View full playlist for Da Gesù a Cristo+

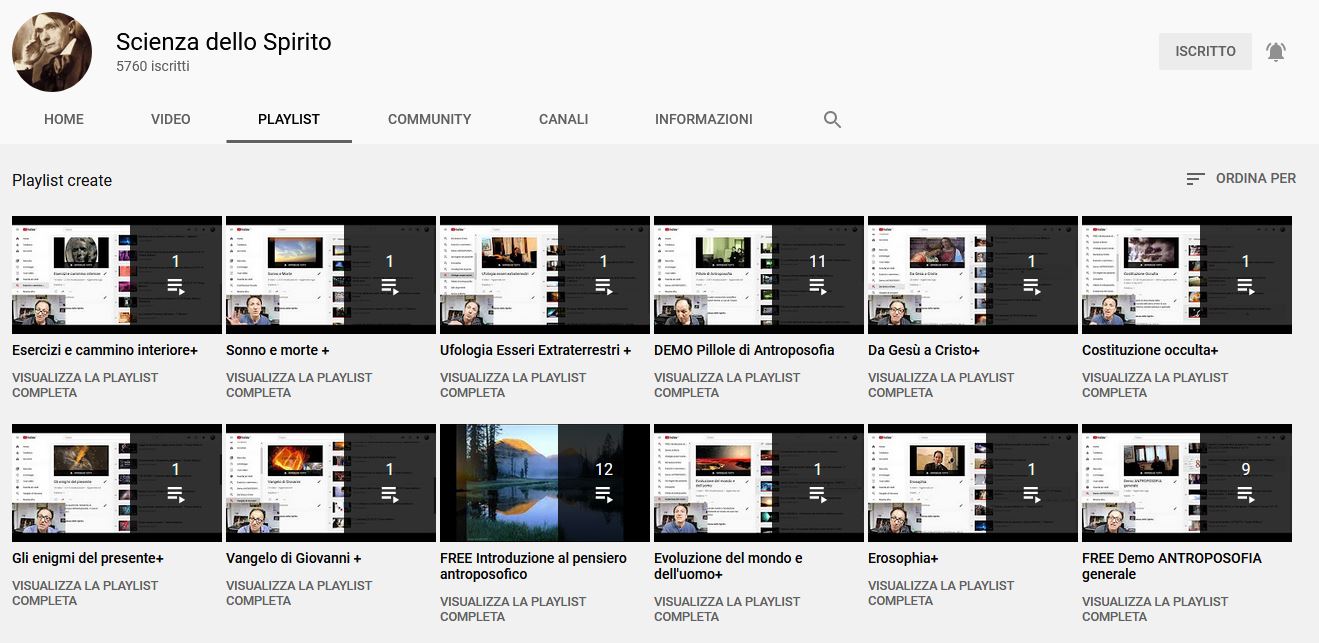point(940,385)
